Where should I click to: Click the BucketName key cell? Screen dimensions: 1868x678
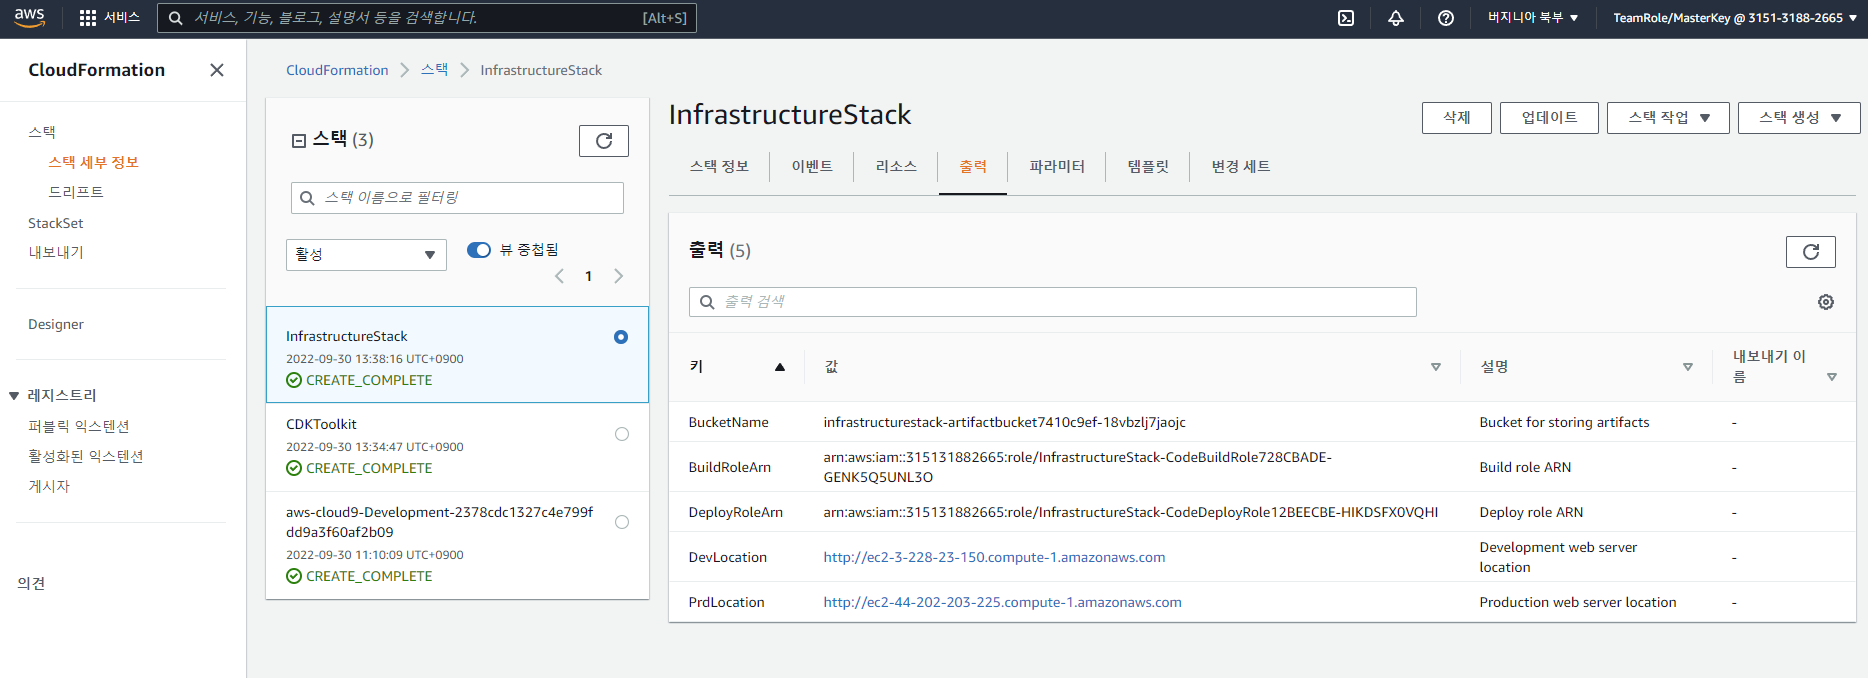(x=728, y=423)
